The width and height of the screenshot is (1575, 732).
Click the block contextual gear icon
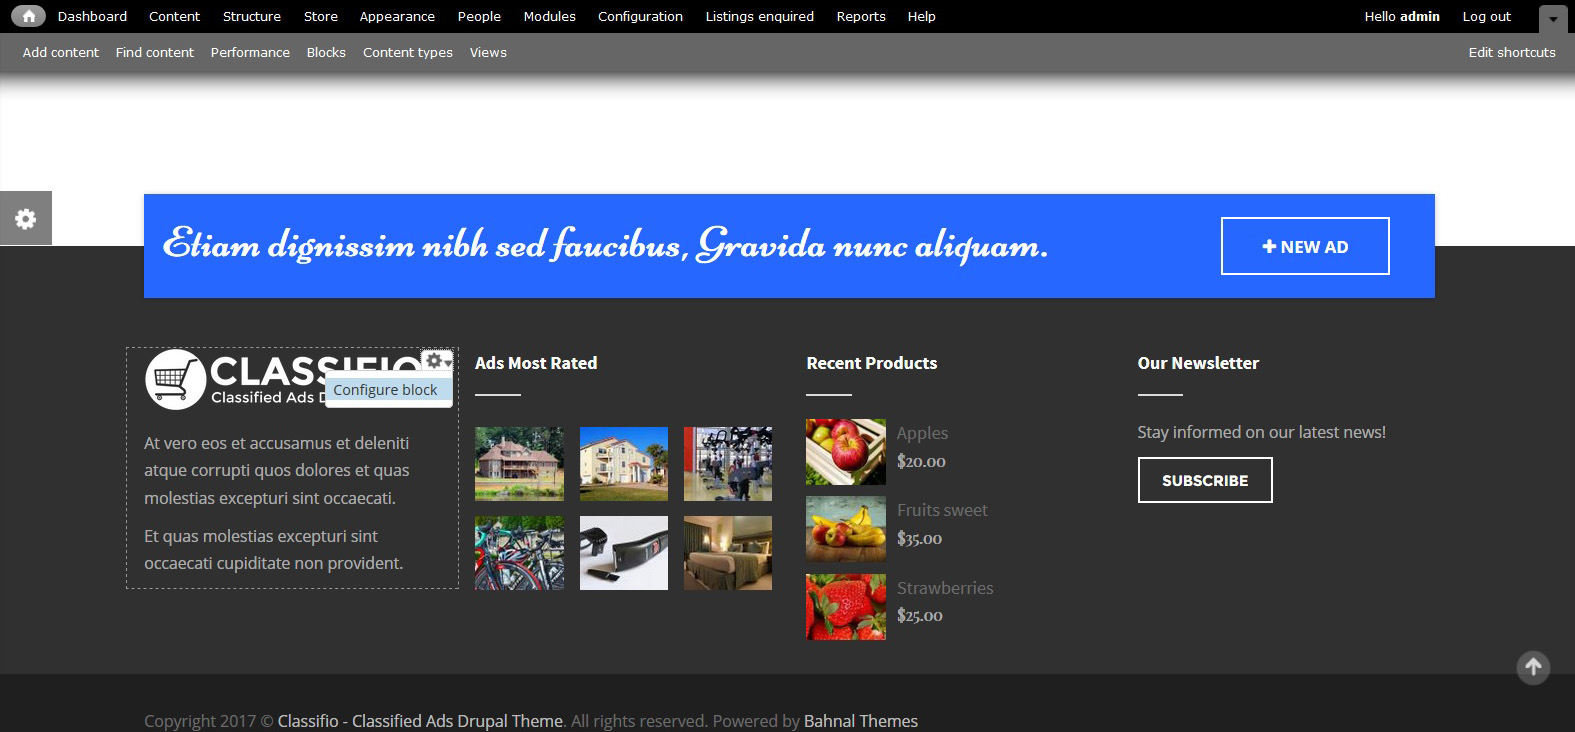click(x=436, y=361)
